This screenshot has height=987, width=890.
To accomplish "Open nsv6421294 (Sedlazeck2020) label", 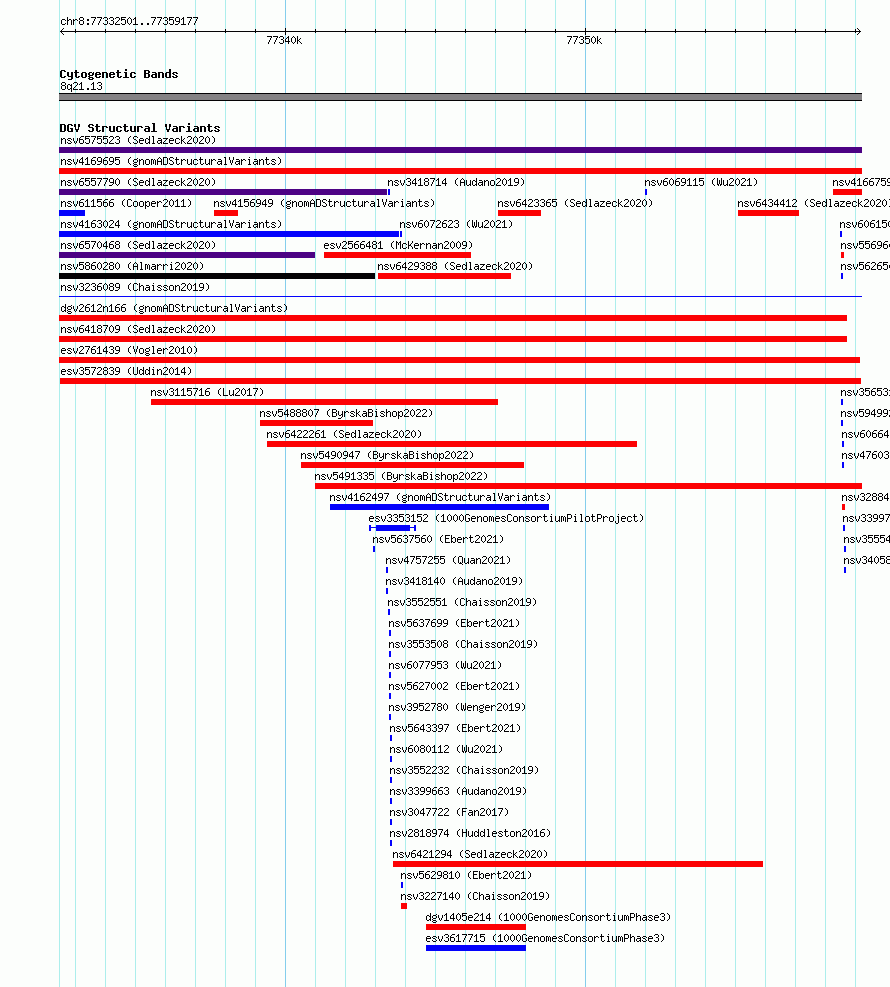I will coord(470,854).
